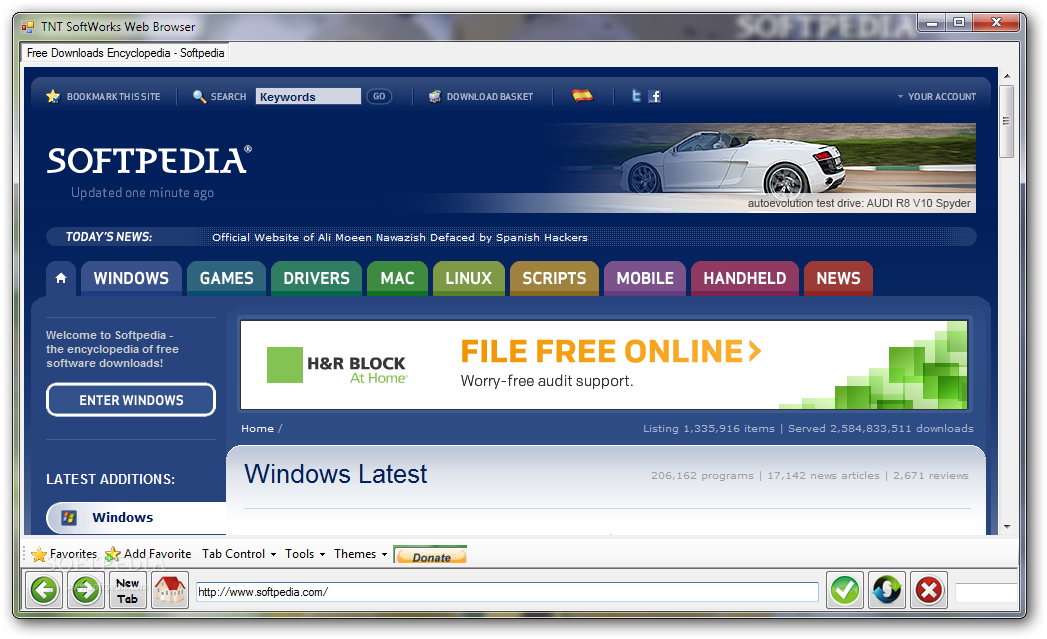The height and width of the screenshot is (639, 1047).
Task: Click Add Favorite
Action: (148, 554)
